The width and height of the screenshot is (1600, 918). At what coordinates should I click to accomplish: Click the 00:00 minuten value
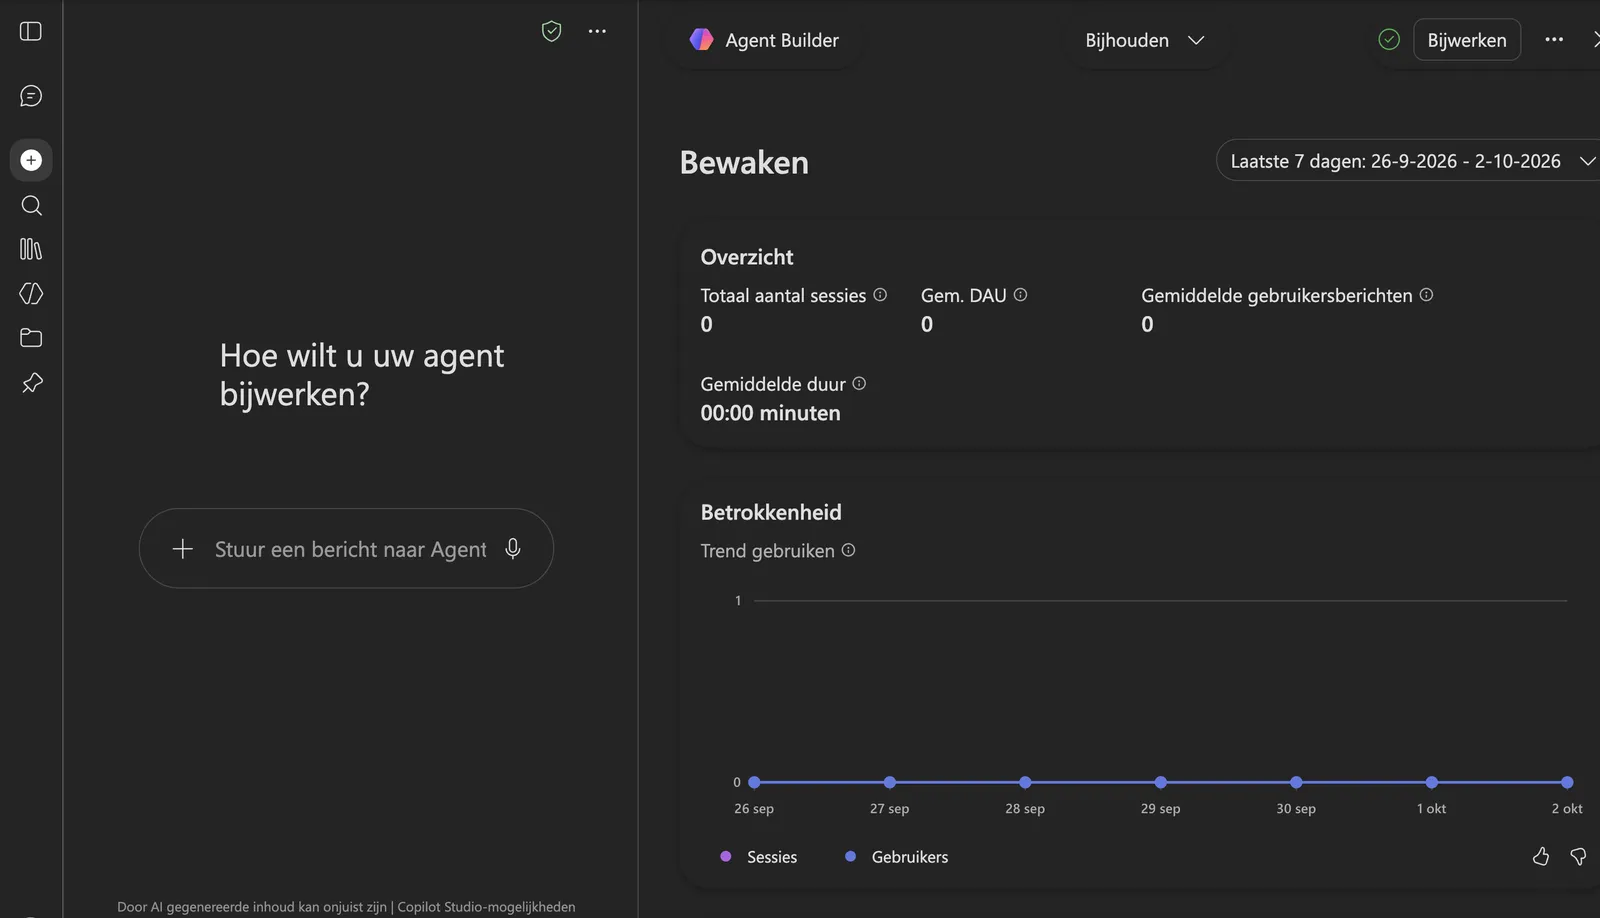tap(770, 413)
